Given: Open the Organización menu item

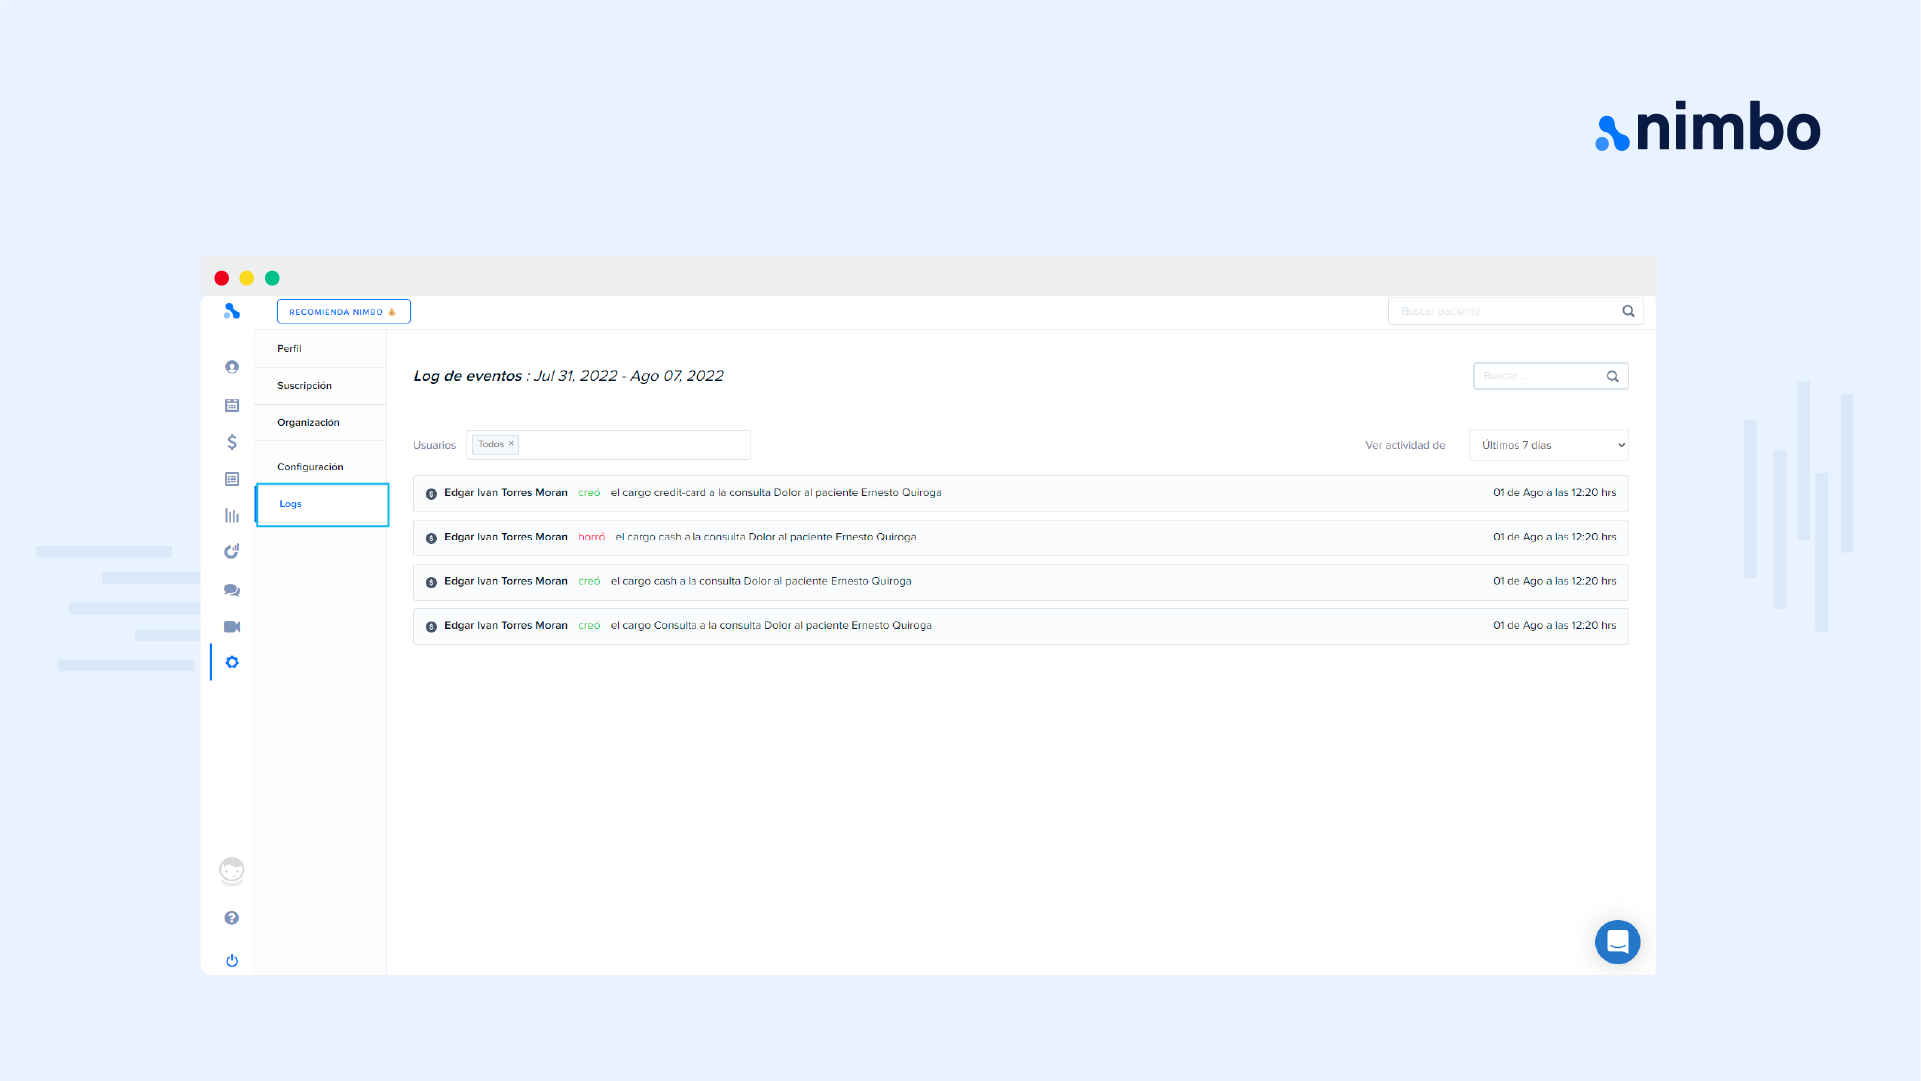Looking at the screenshot, I should click(309, 423).
